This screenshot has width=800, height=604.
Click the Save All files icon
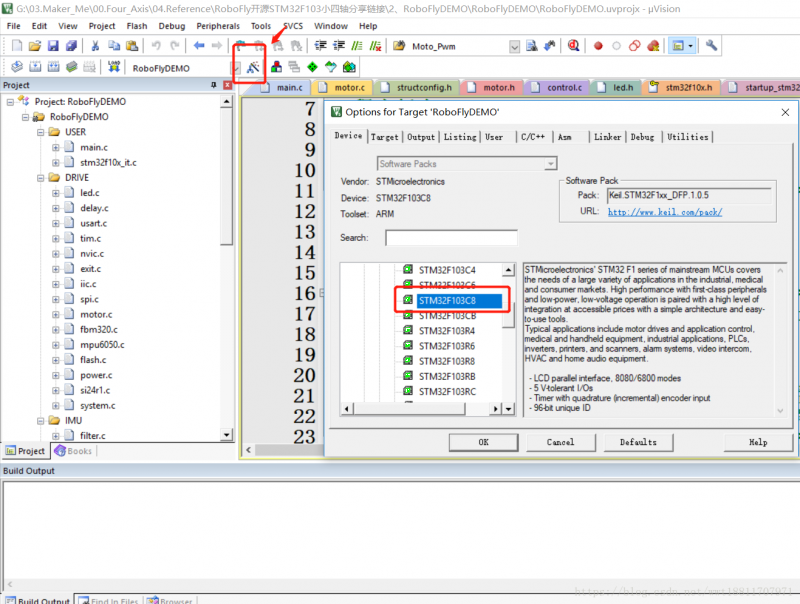(x=70, y=46)
